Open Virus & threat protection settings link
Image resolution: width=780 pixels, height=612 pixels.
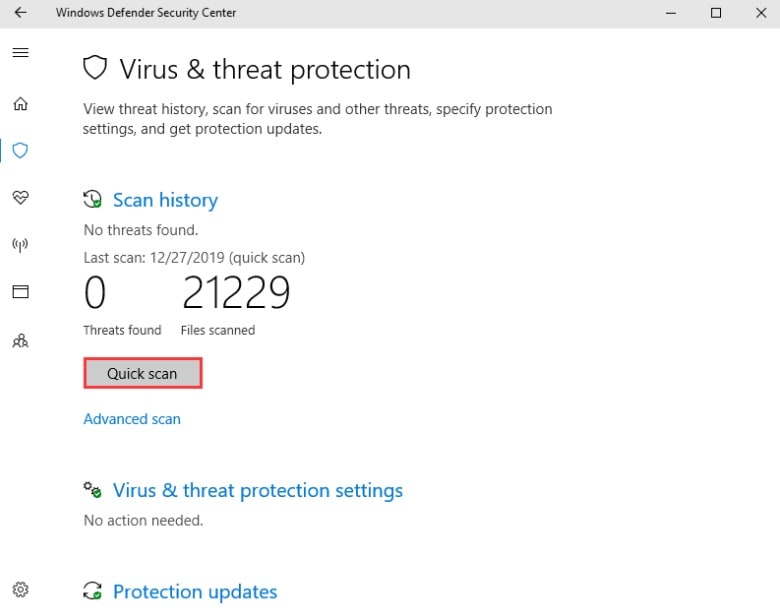[x=257, y=490]
